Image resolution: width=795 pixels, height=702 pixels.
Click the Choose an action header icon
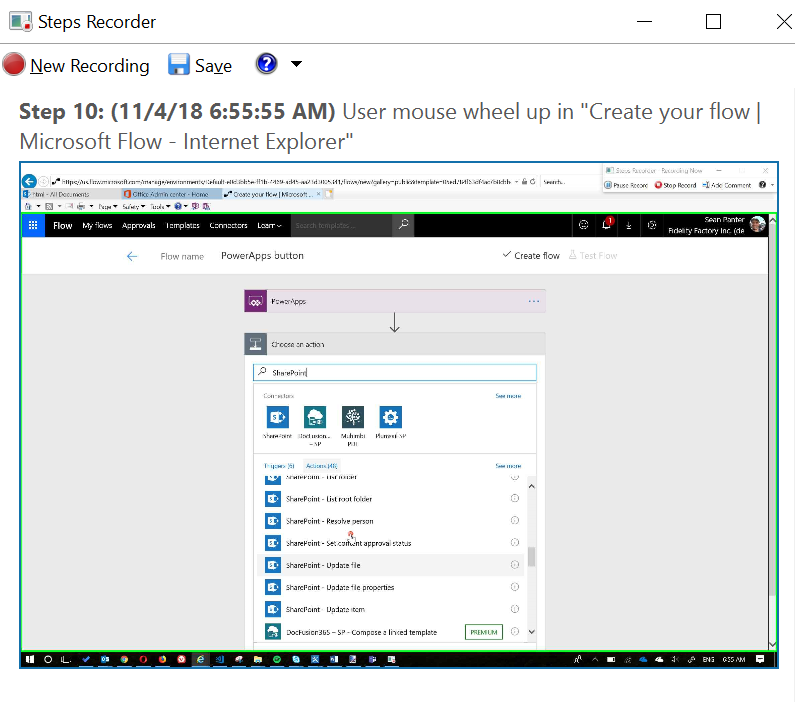click(x=256, y=344)
